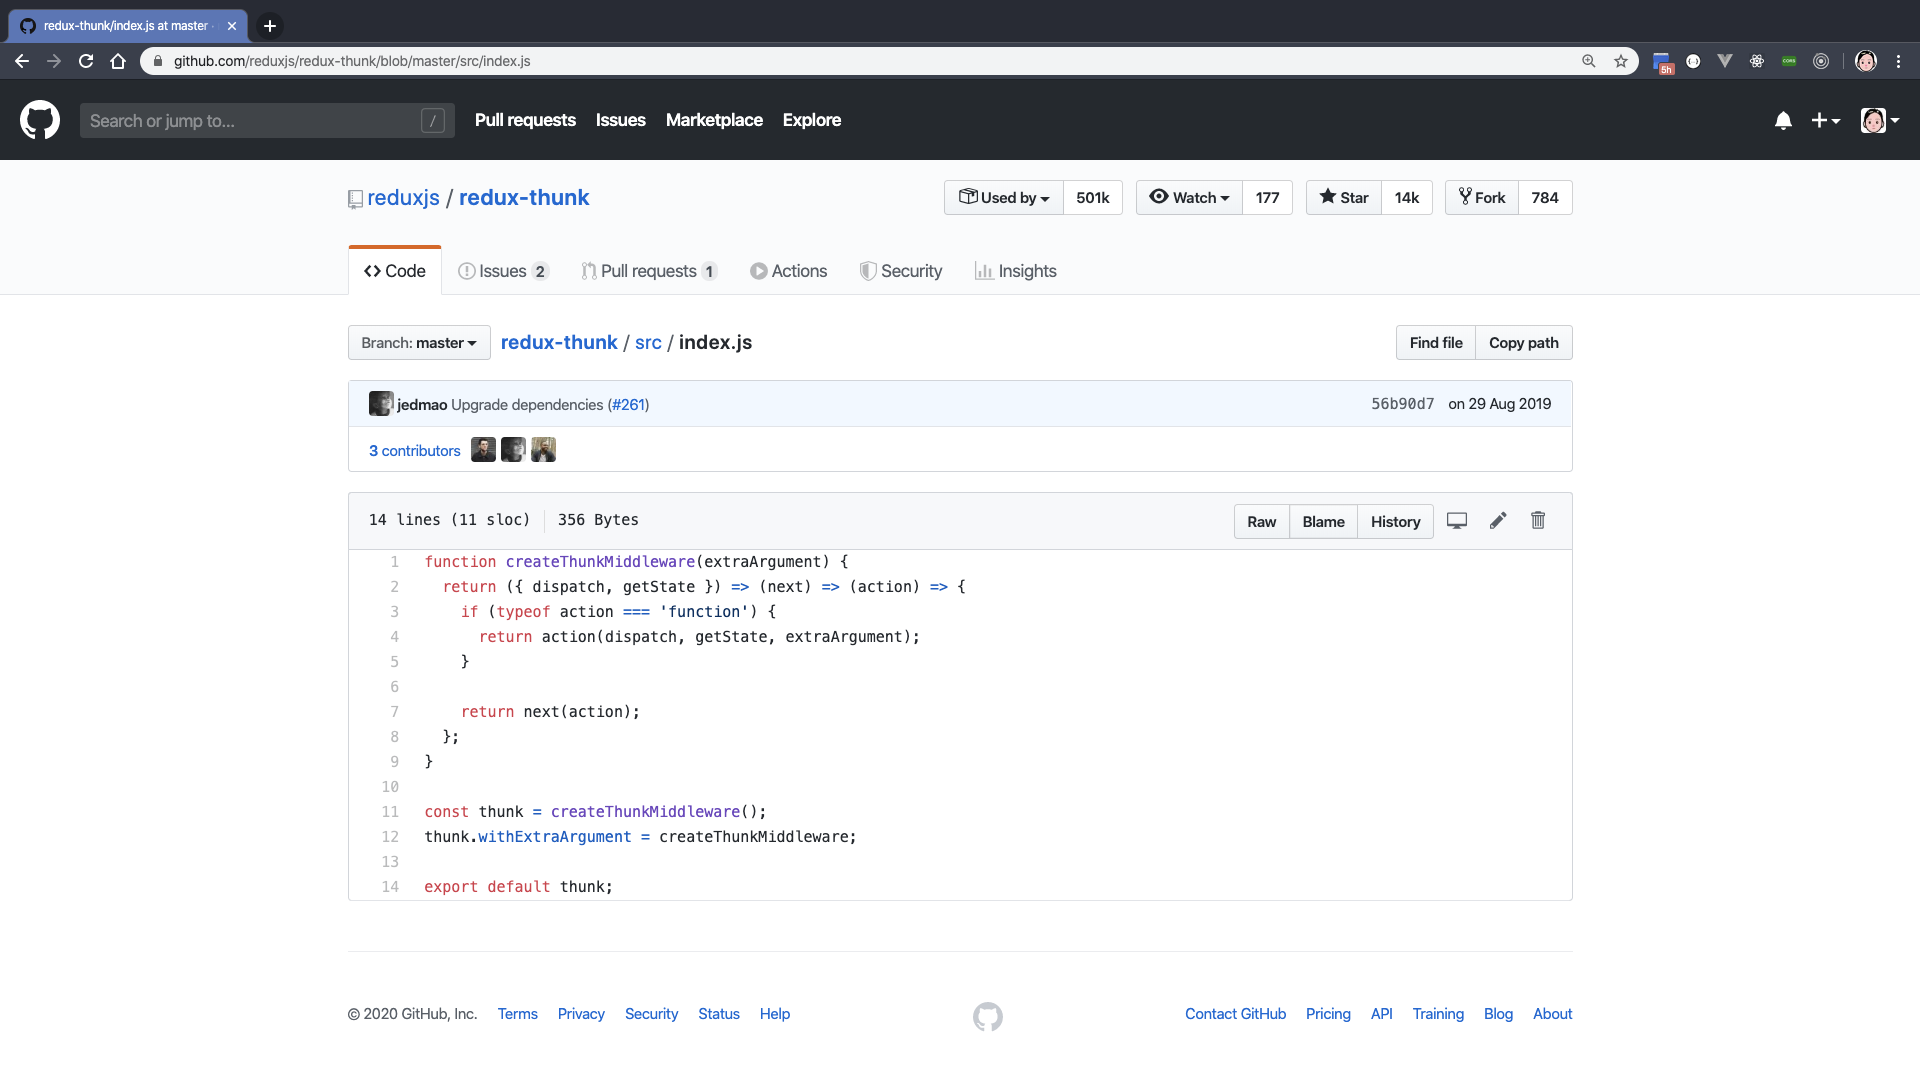Image resolution: width=1920 pixels, height=1080 pixels.
Task: Star the redux-thunk repository
Action: (1344, 198)
